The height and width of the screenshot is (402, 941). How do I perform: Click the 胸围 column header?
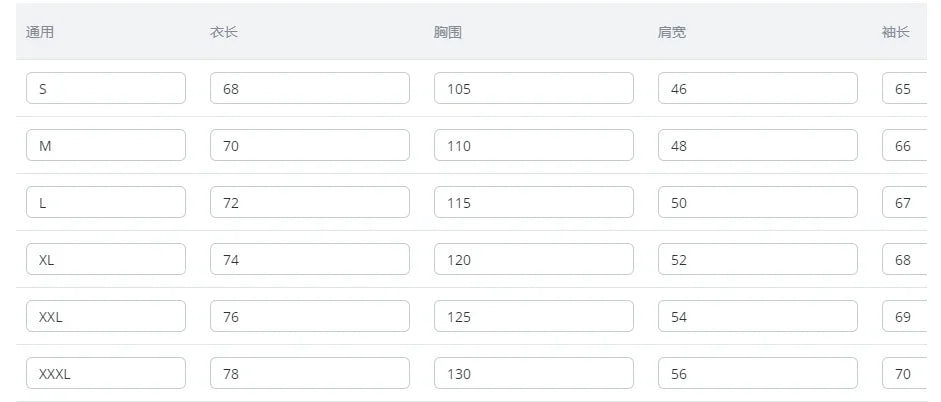tap(448, 32)
